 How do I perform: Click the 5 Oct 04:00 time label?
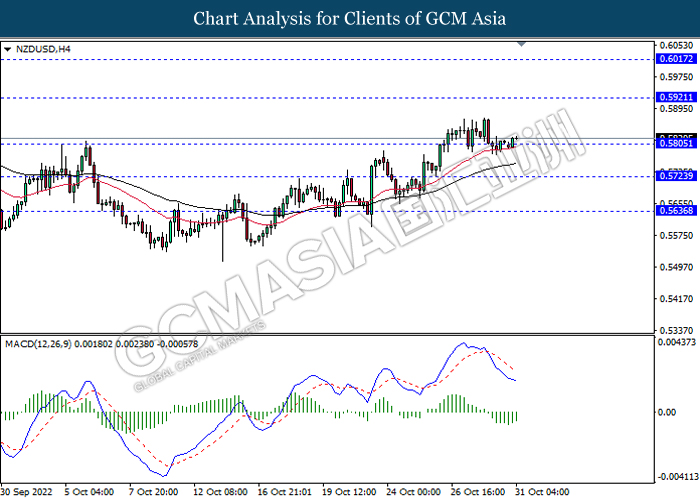click(89, 492)
